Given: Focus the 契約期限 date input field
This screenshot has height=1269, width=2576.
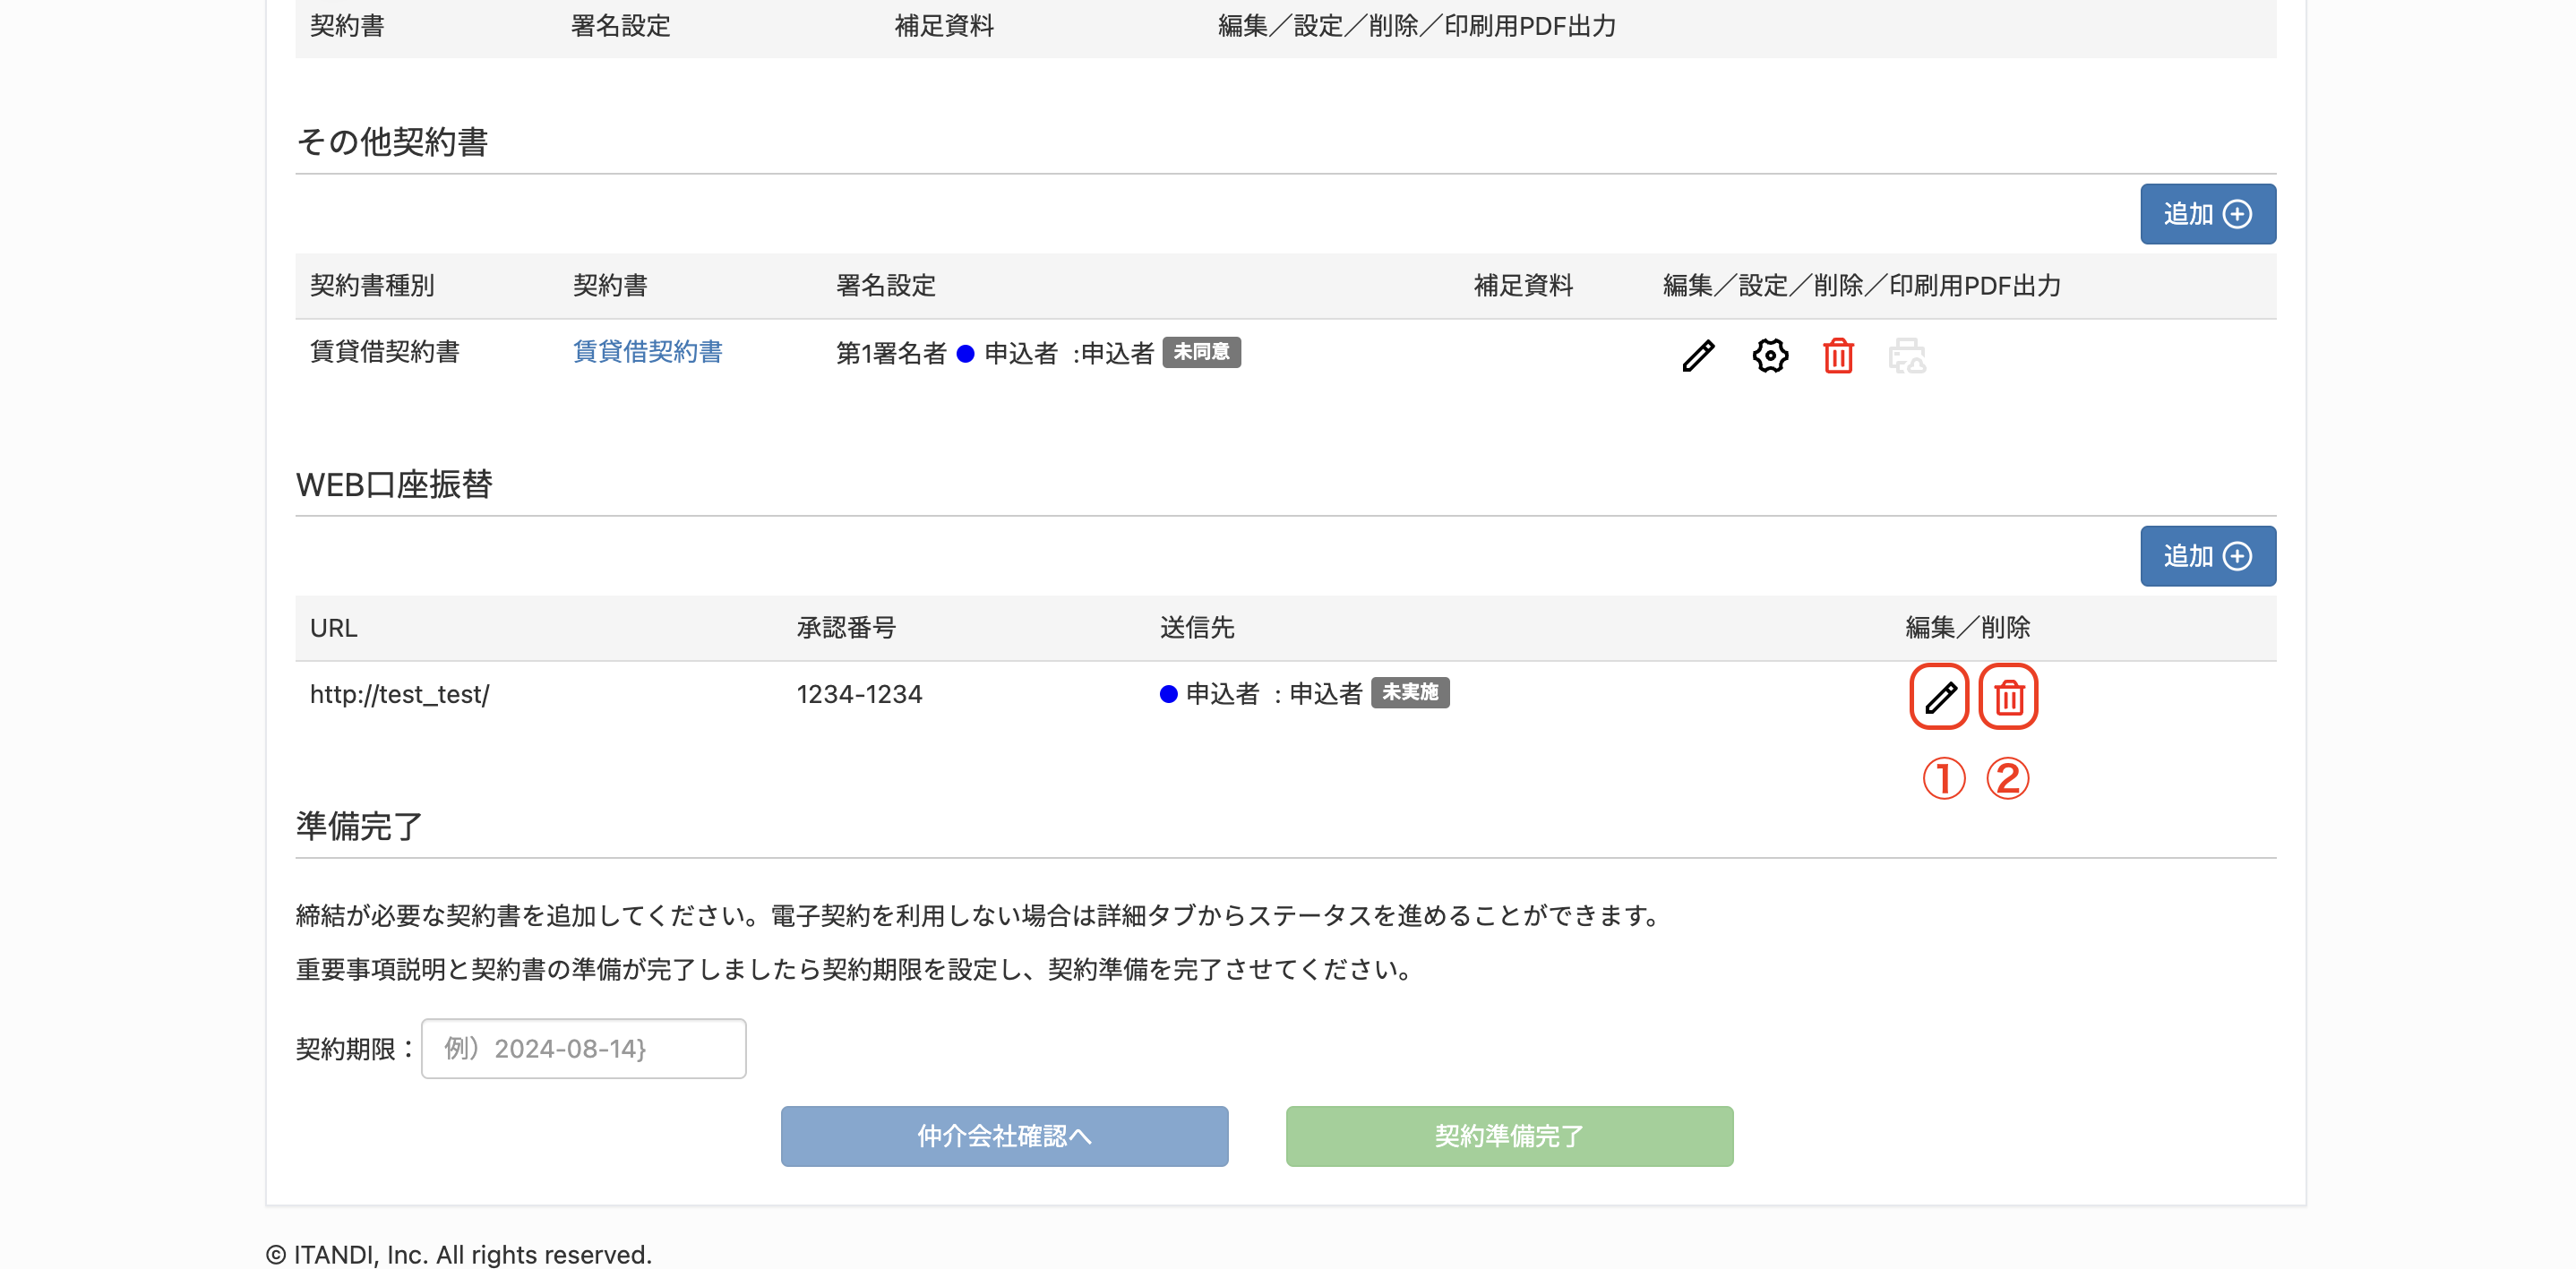Looking at the screenshot, I should point(583,1049).
